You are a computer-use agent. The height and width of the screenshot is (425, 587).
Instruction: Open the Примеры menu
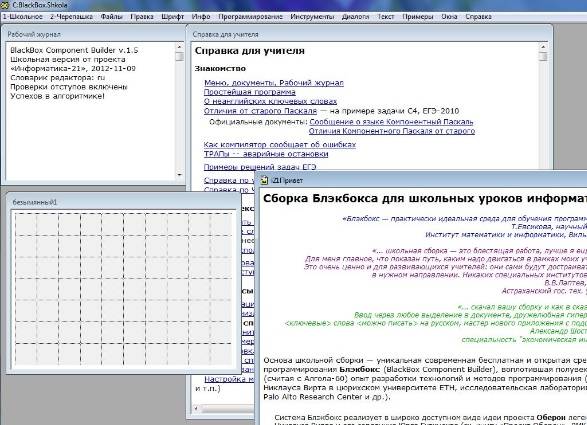click(x=418, y=17)
